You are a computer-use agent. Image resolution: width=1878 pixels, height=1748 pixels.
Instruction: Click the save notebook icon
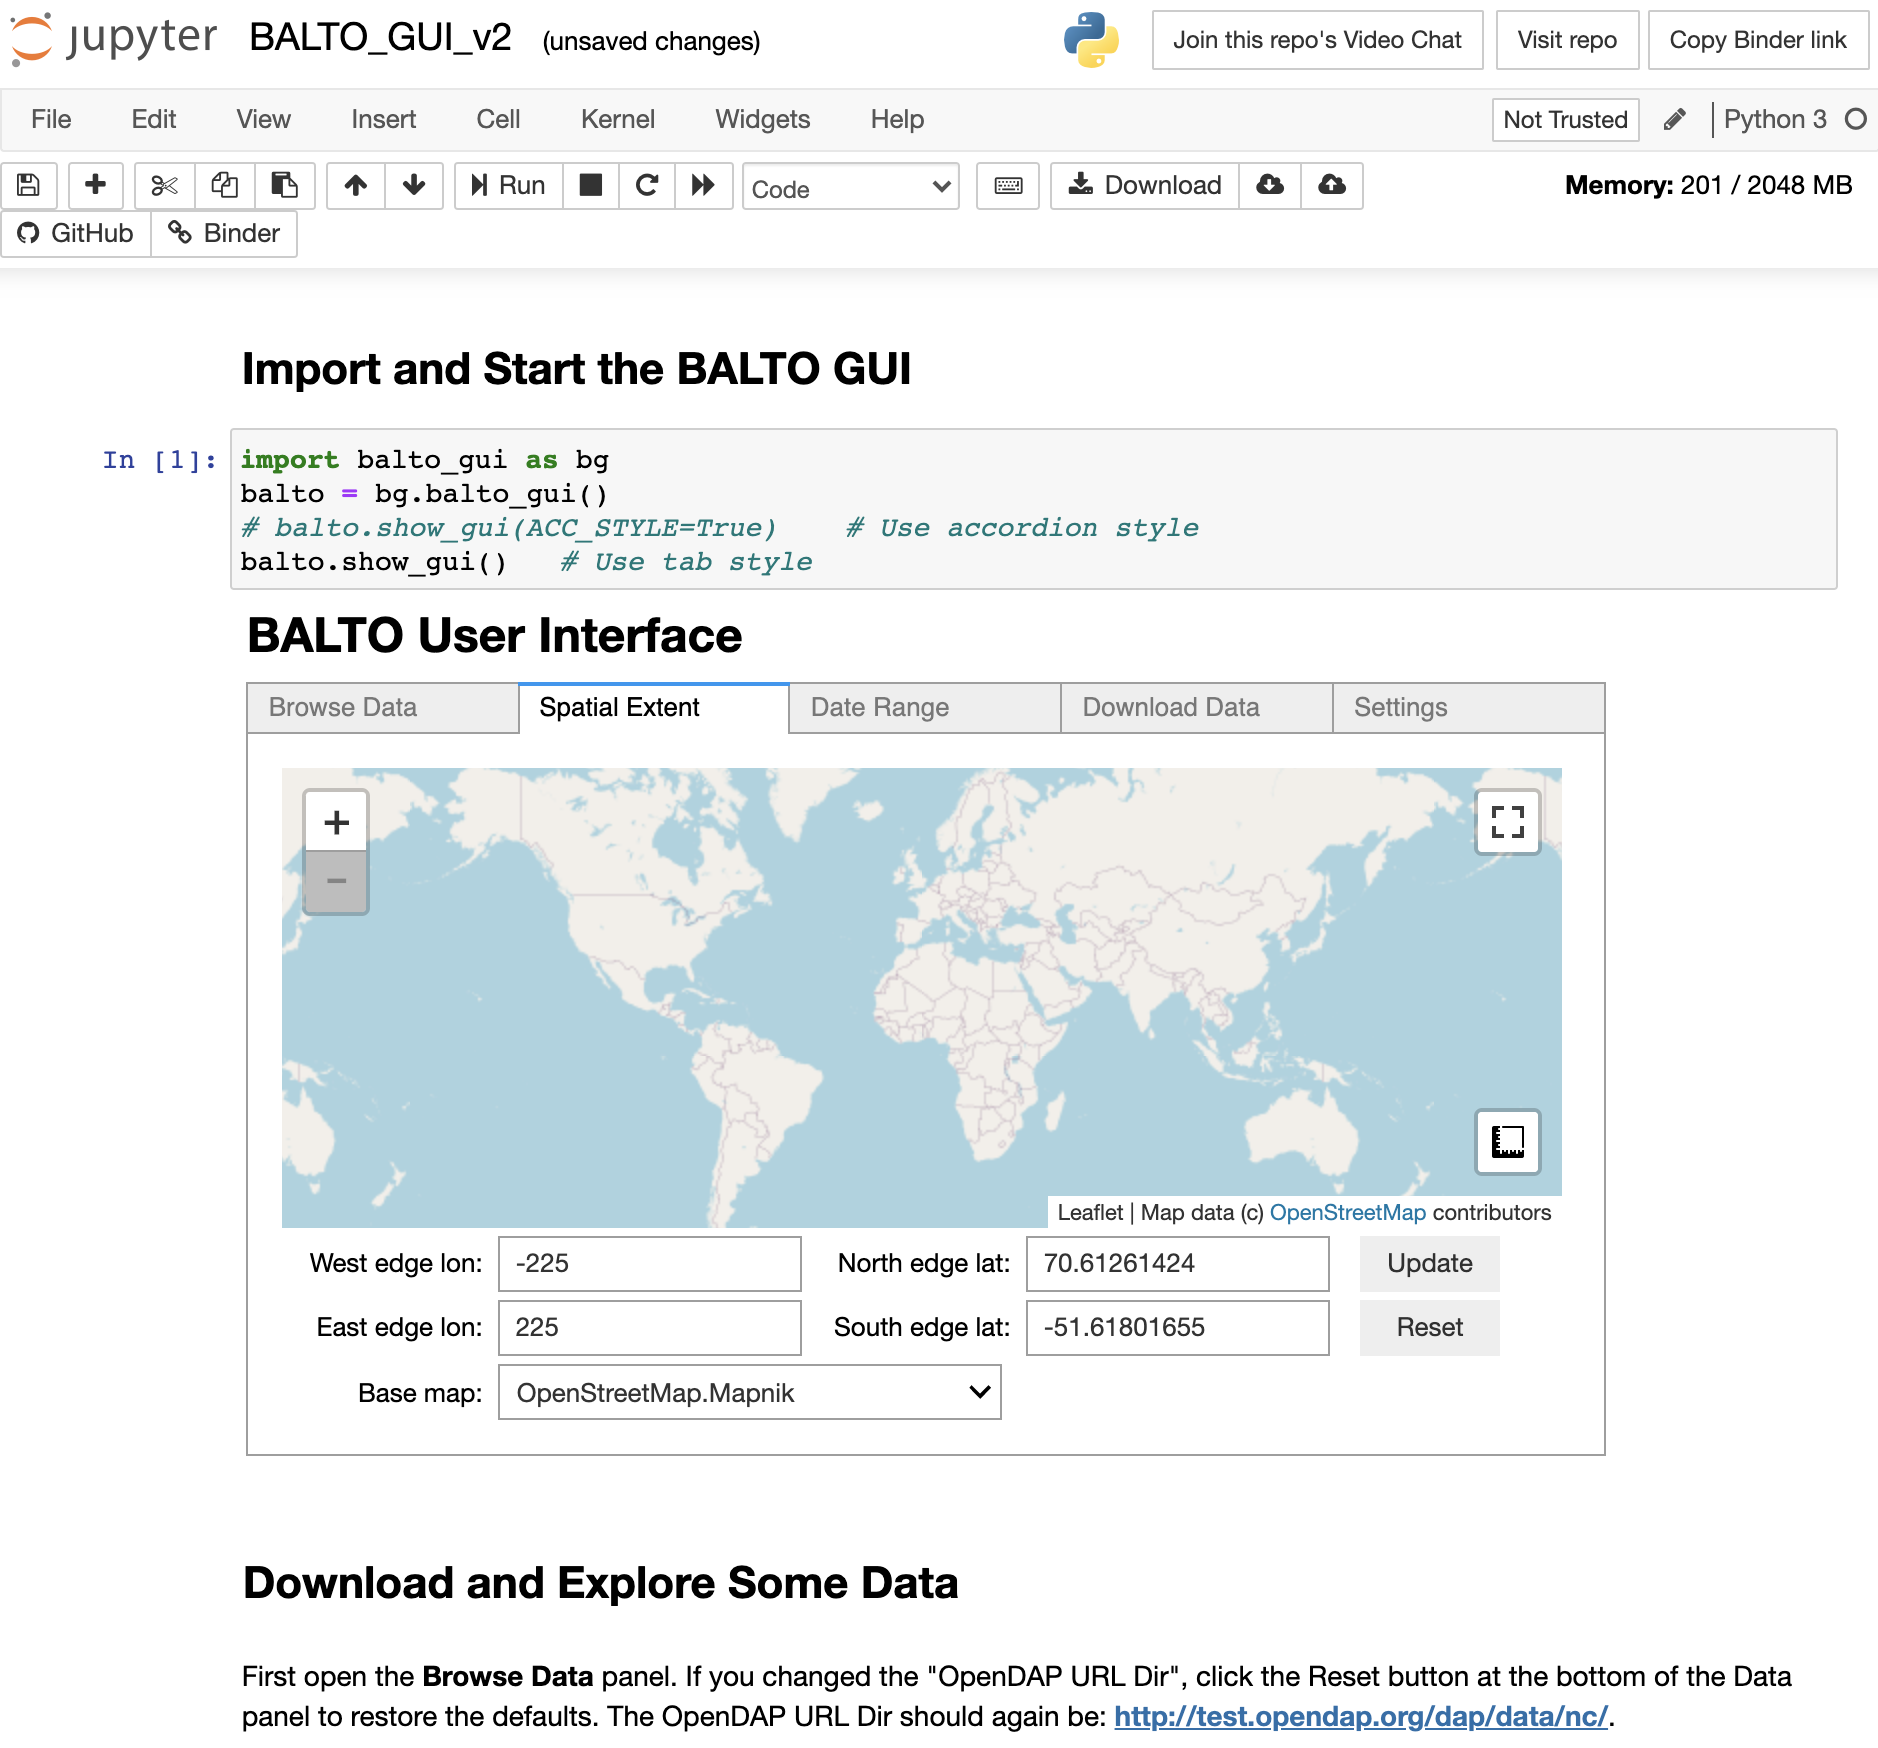[x=29, y=186]
